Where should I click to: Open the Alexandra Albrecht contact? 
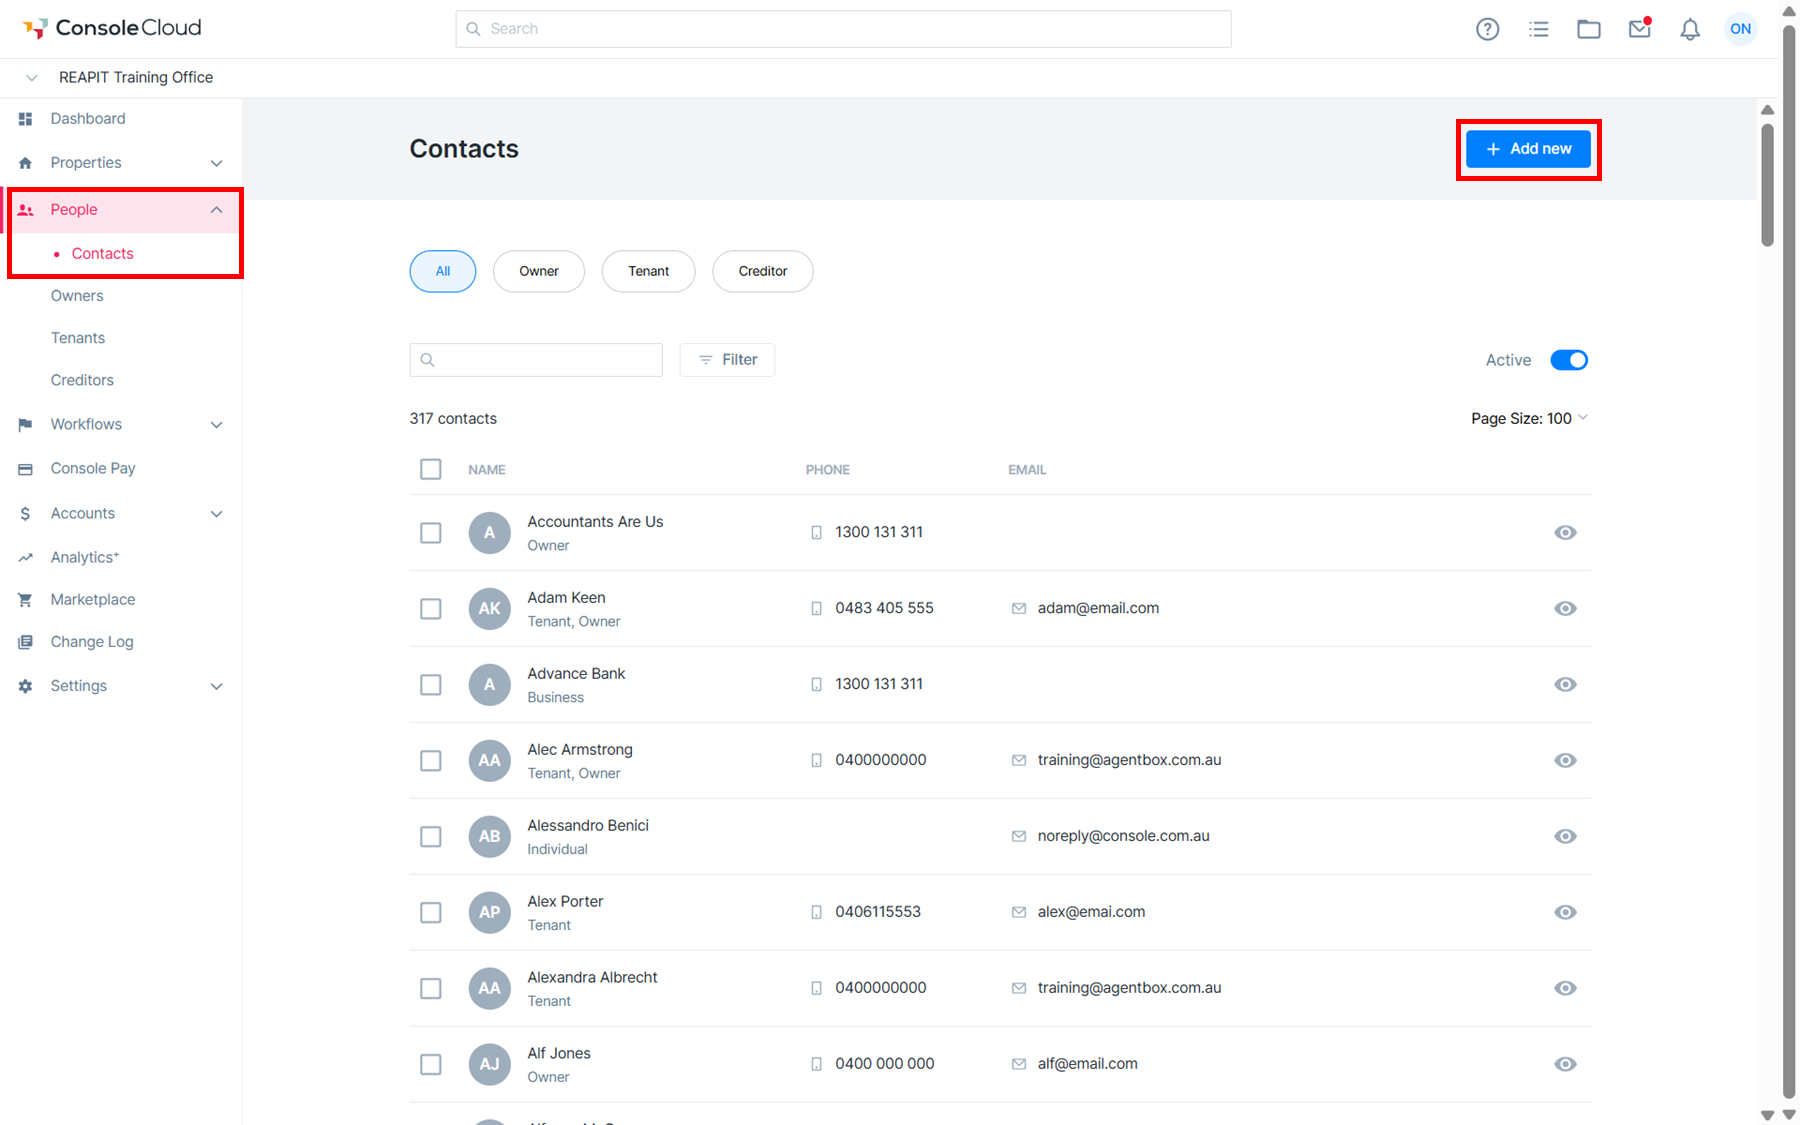tap(592, 977)
